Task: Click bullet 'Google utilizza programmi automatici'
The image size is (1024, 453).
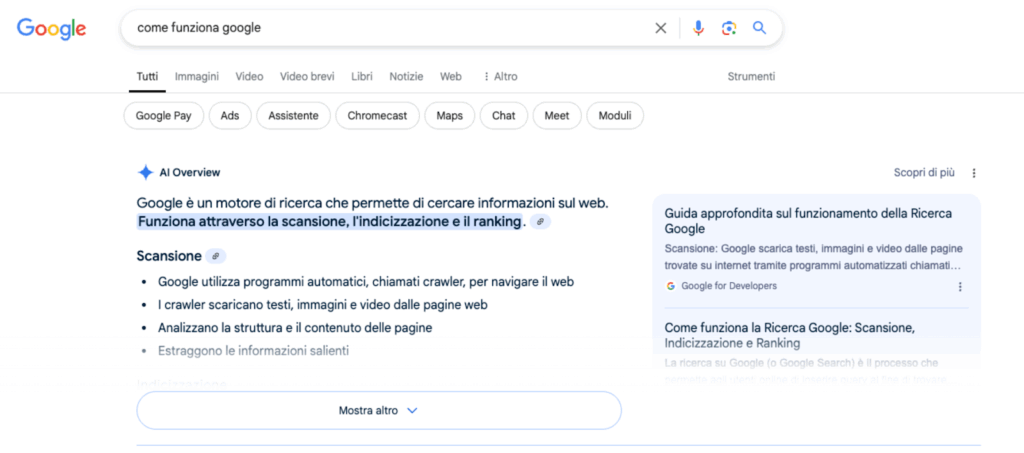Action: (366, 282)
